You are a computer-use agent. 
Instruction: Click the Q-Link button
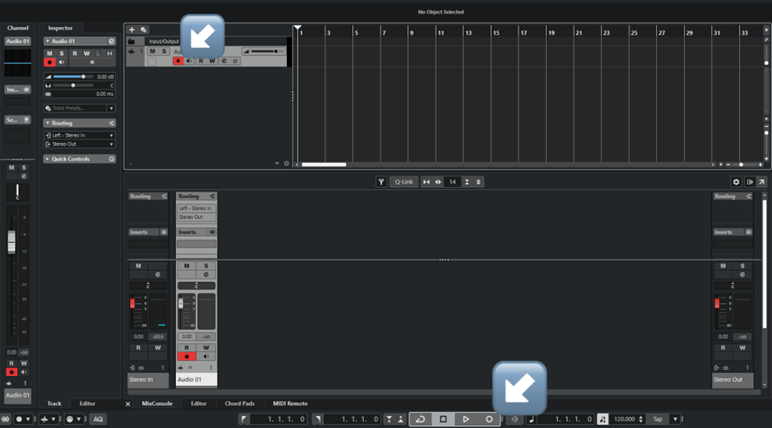click(x=404, y=182)
